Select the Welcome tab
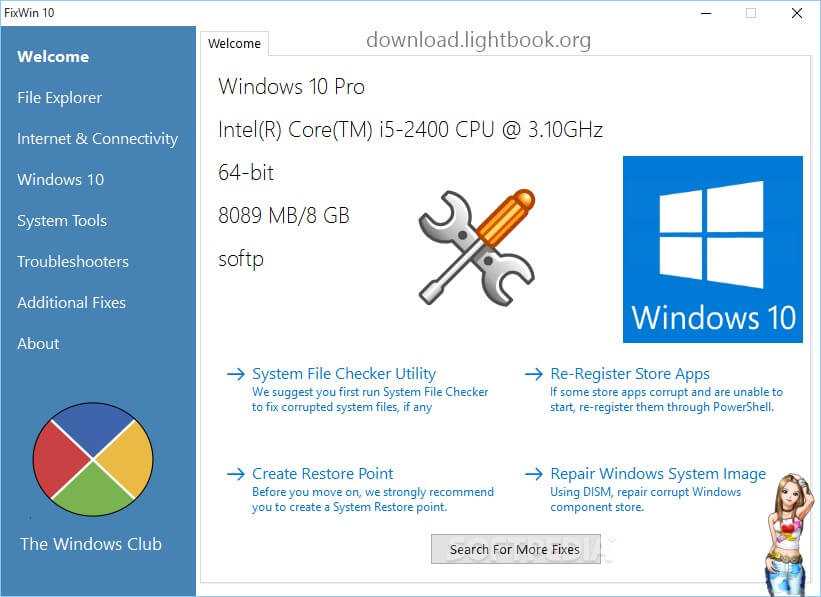Viewport: 821px width, 597px height. [234, 43]
